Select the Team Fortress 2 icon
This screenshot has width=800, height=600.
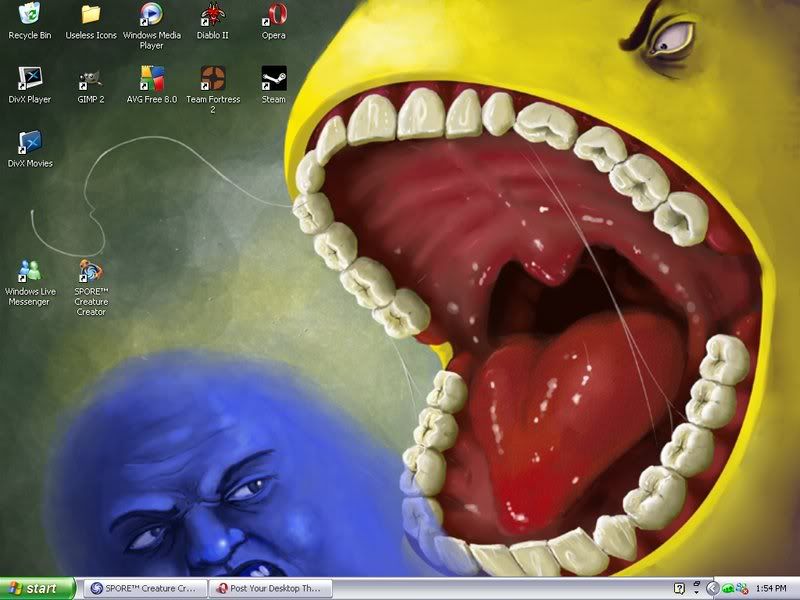212,79
